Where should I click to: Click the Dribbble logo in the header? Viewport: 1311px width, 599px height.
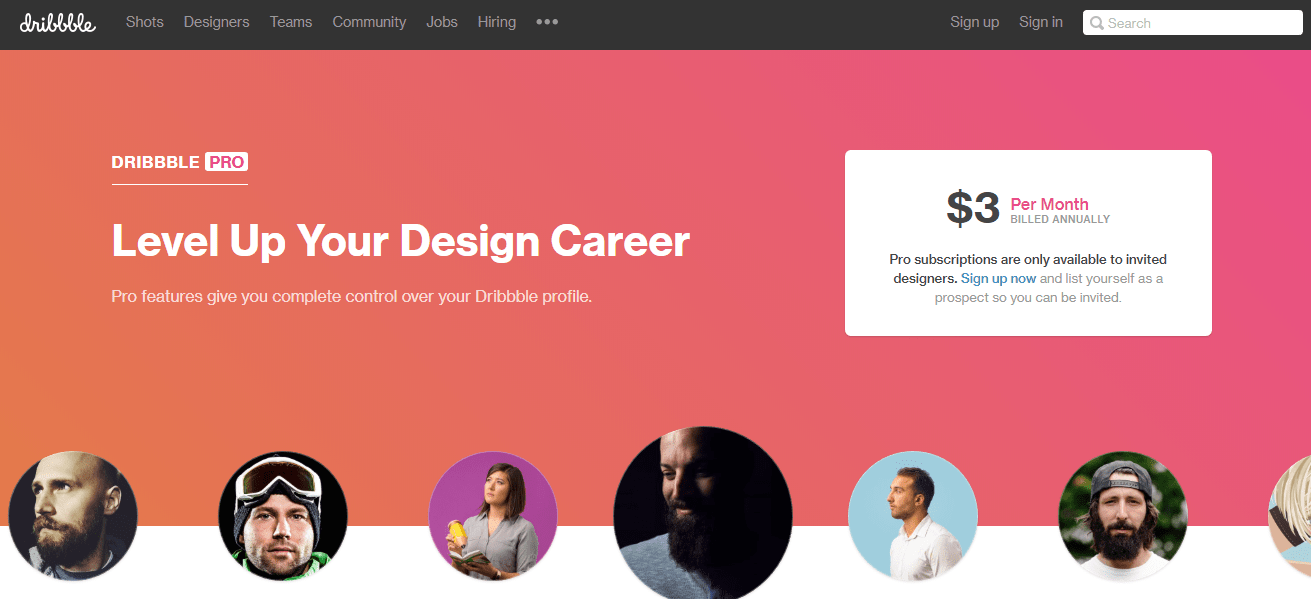pos(57,22)
